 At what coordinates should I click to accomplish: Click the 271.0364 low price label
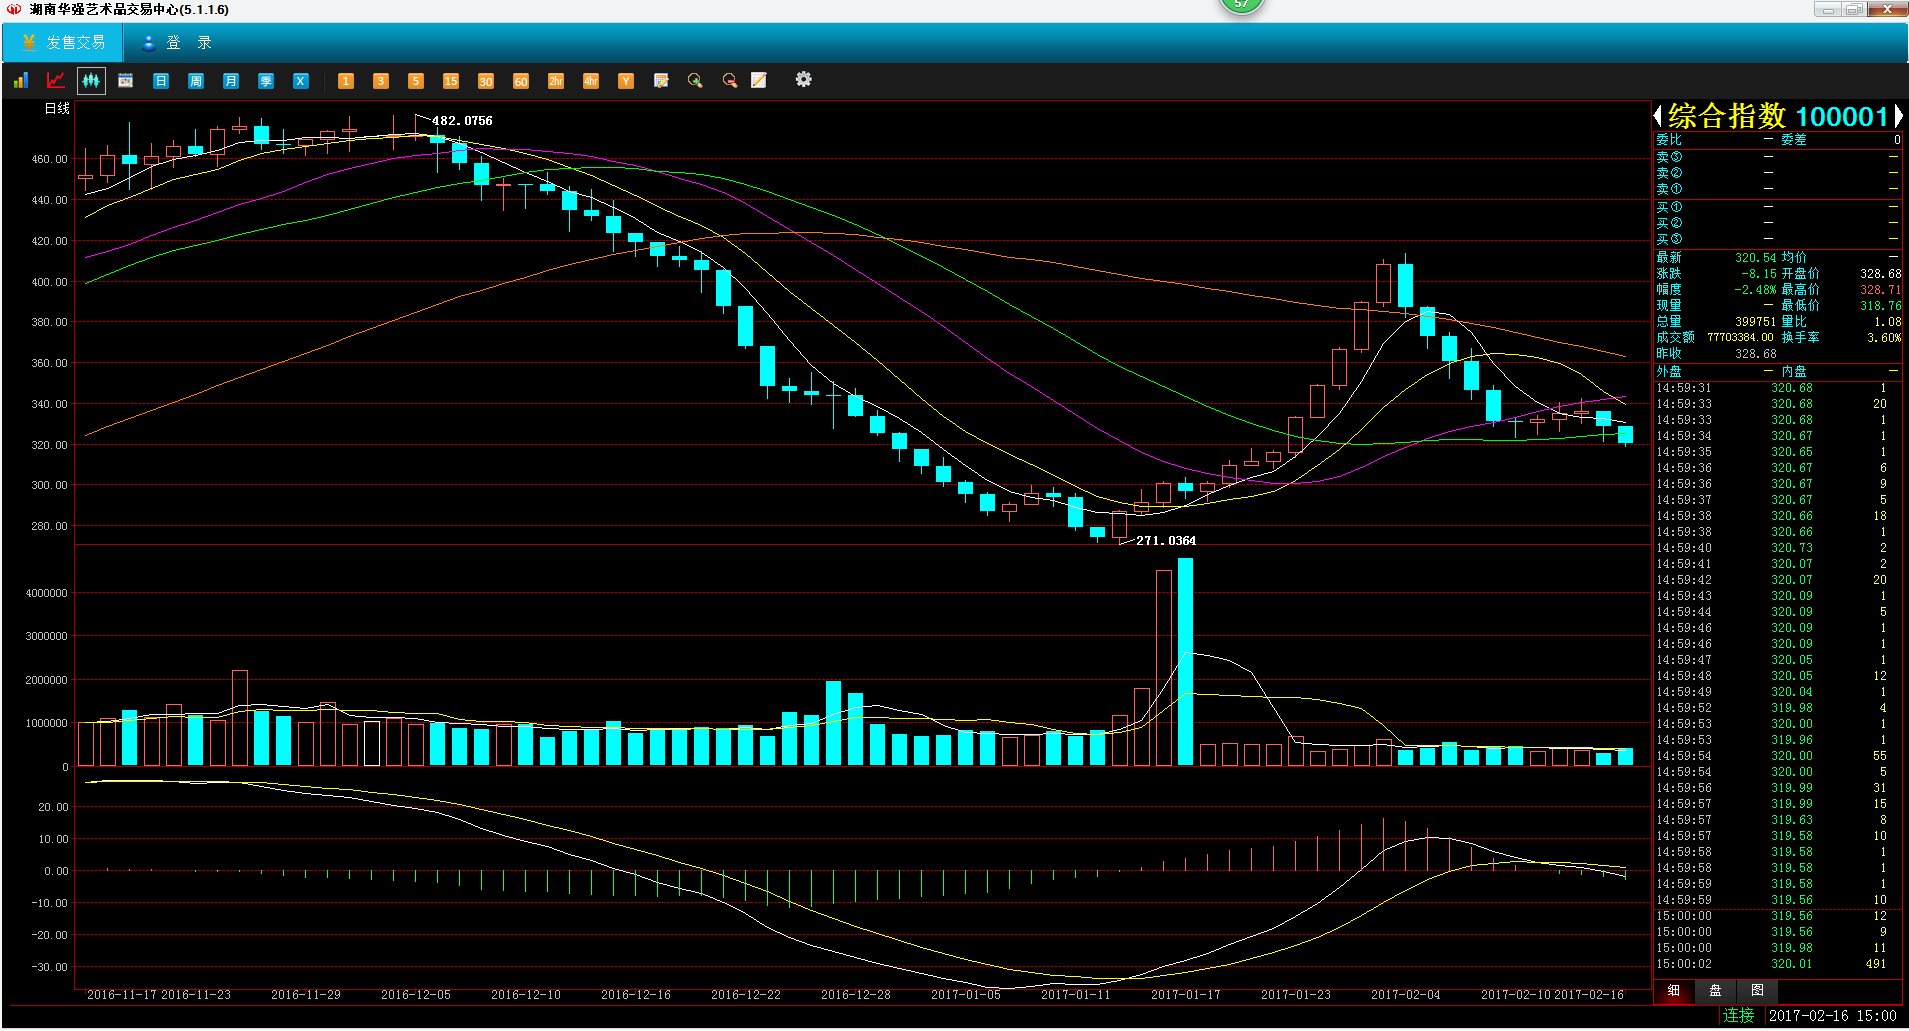(x=1166, y=541)
